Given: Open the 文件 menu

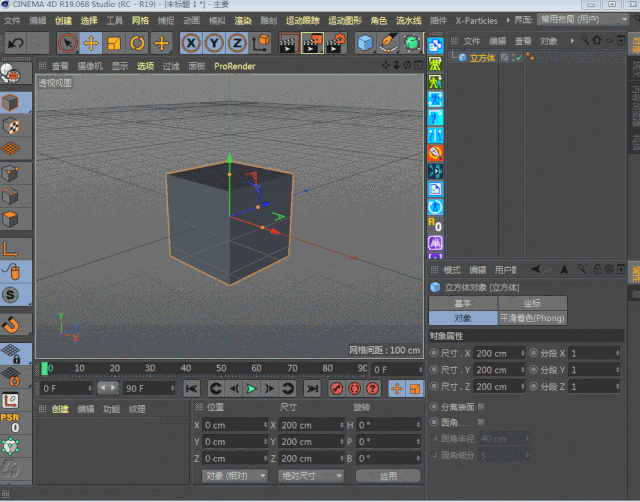Looking at the screenshot, I should tap(12, 20).
